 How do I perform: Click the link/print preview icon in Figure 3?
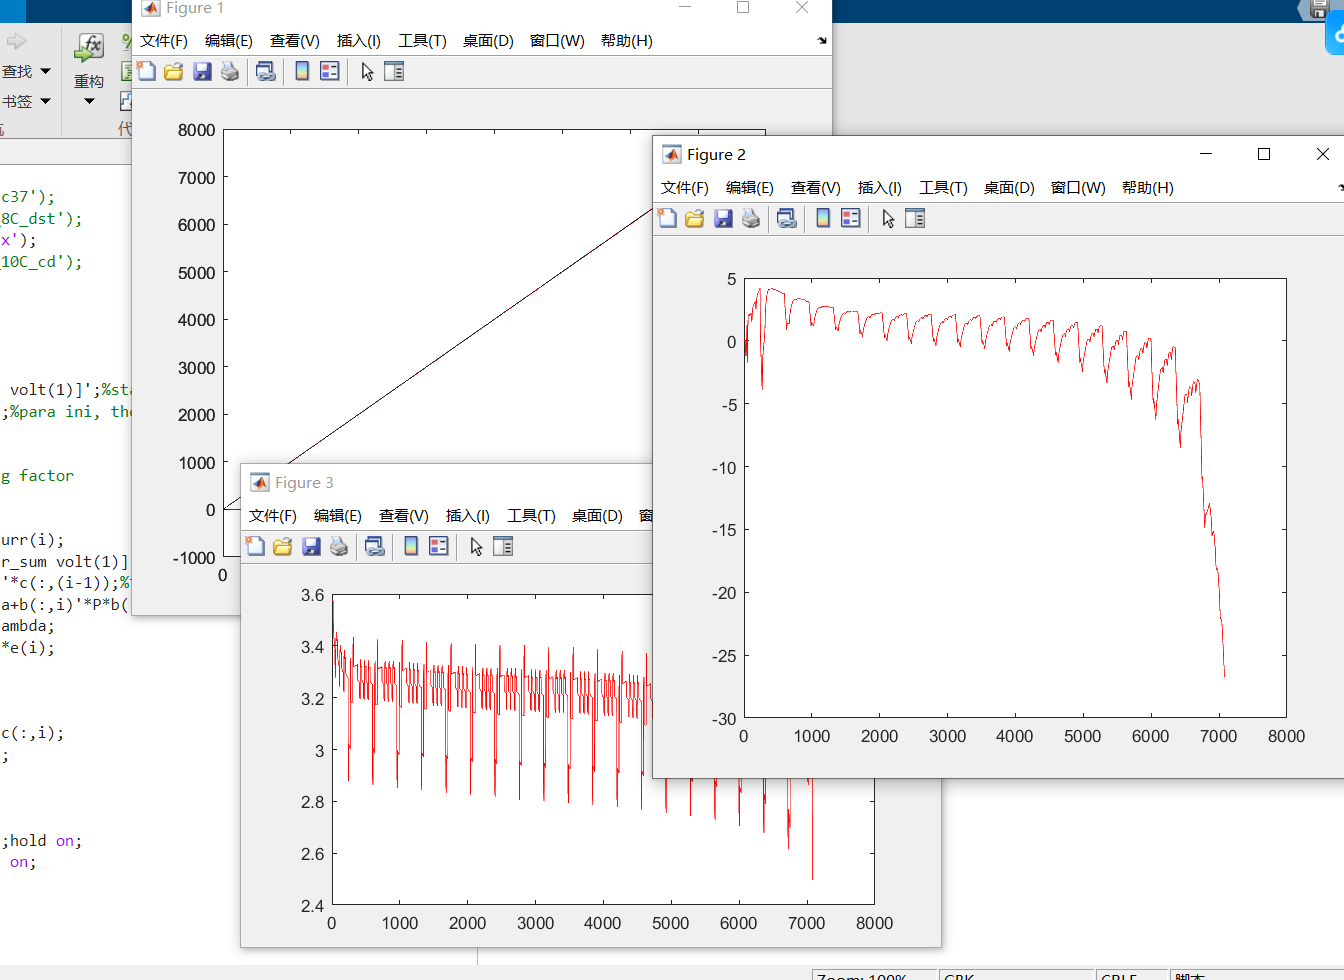(375, 546)
